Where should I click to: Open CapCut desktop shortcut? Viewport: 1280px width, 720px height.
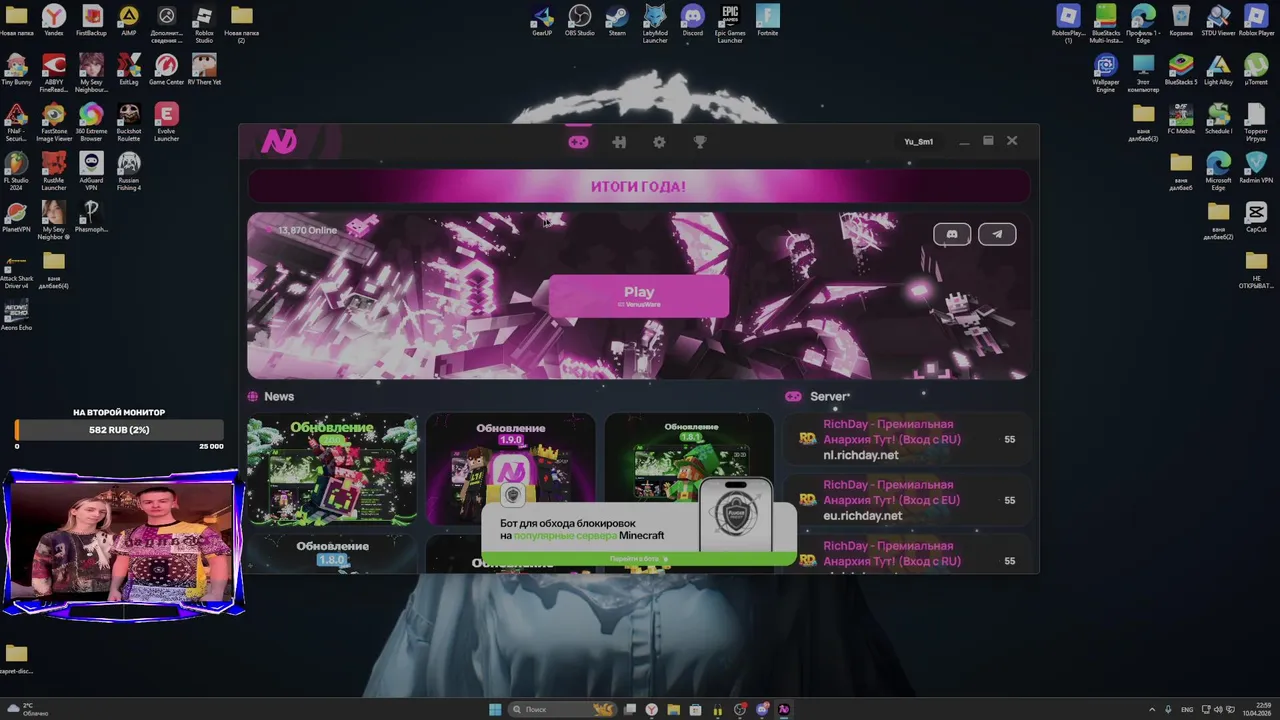(1256, 216)
